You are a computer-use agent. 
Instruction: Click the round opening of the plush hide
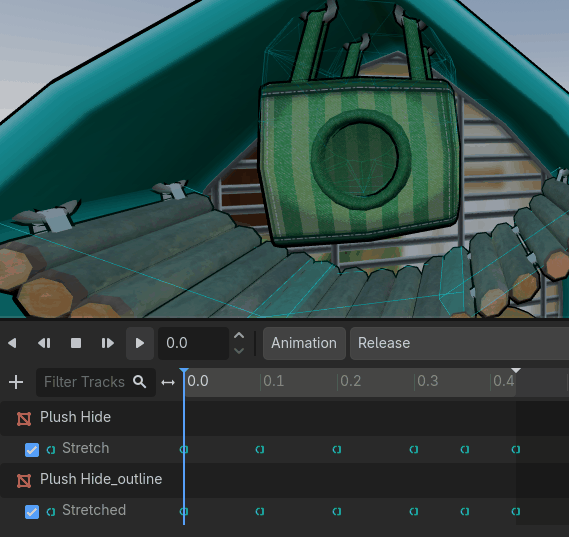(361, 159)
